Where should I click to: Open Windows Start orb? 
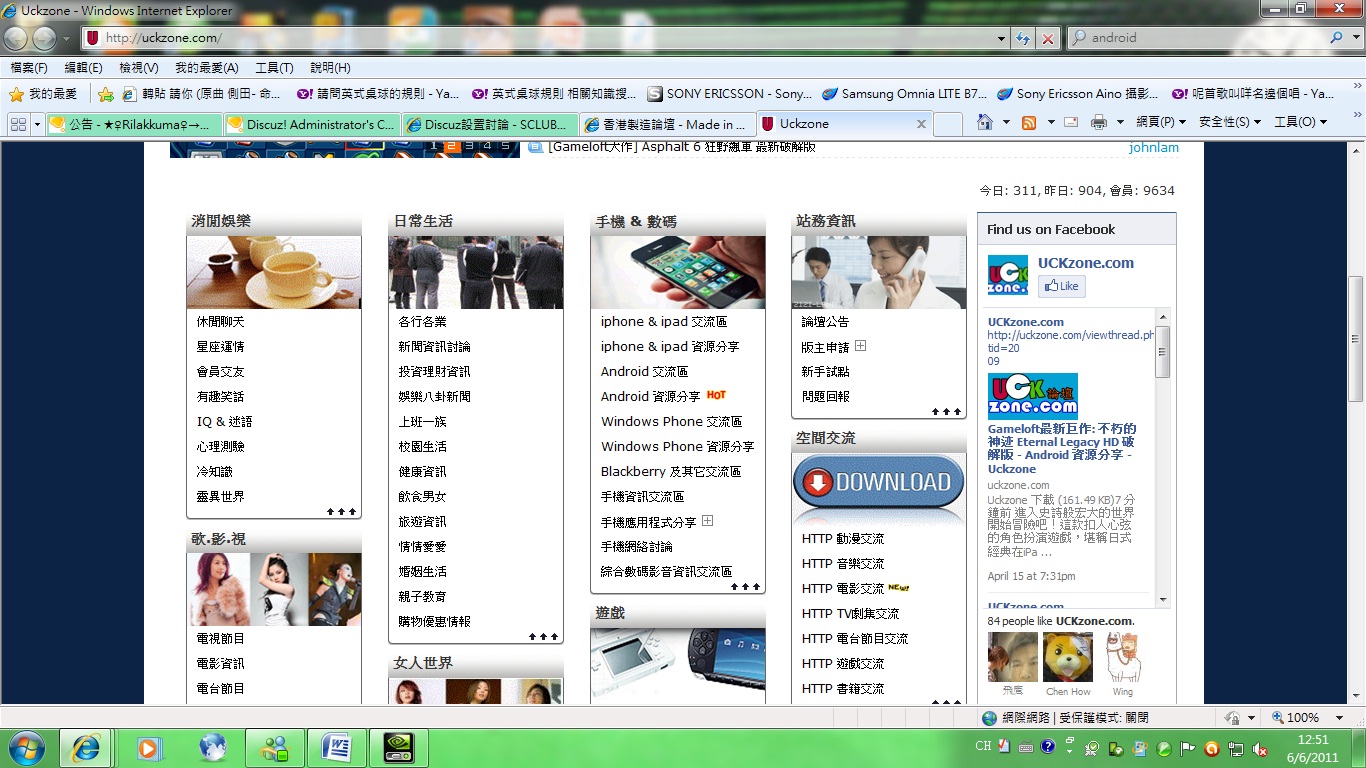tap(25, 748)
